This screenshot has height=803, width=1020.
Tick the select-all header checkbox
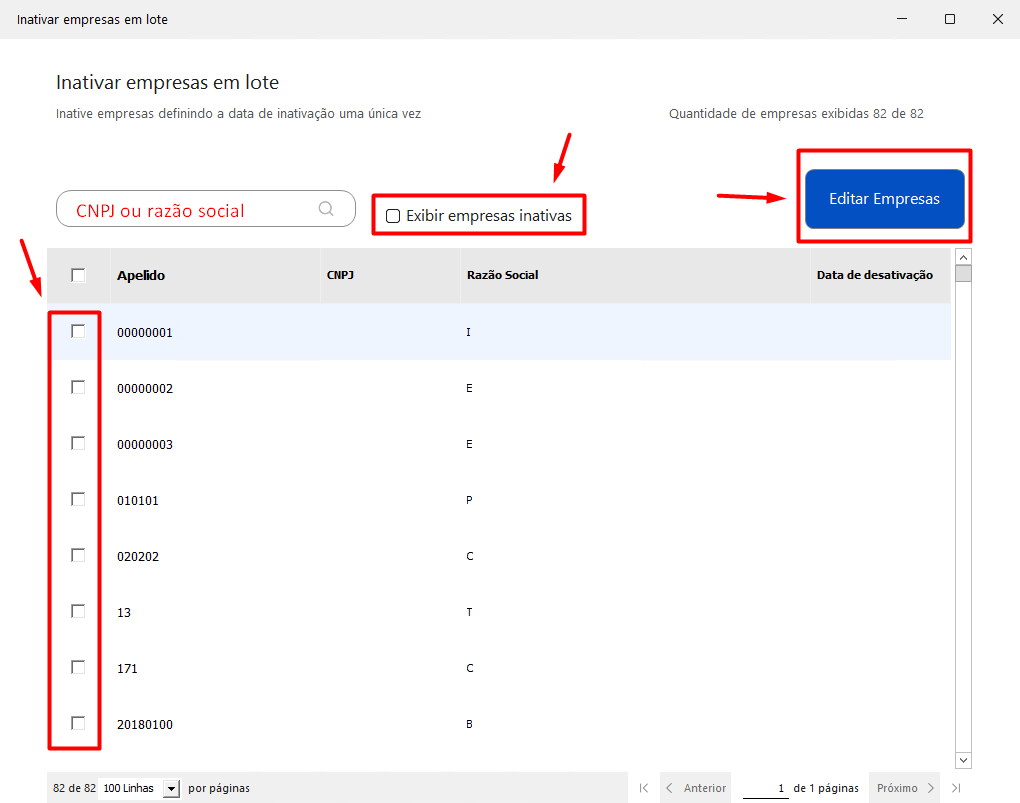click(78, 275)
